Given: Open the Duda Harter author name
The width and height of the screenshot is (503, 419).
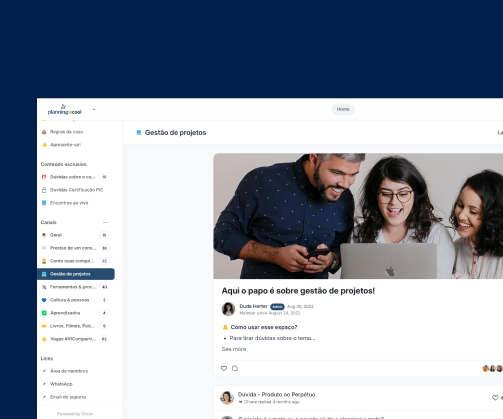Looking at the screenshot, I should [x=253, y=306].
